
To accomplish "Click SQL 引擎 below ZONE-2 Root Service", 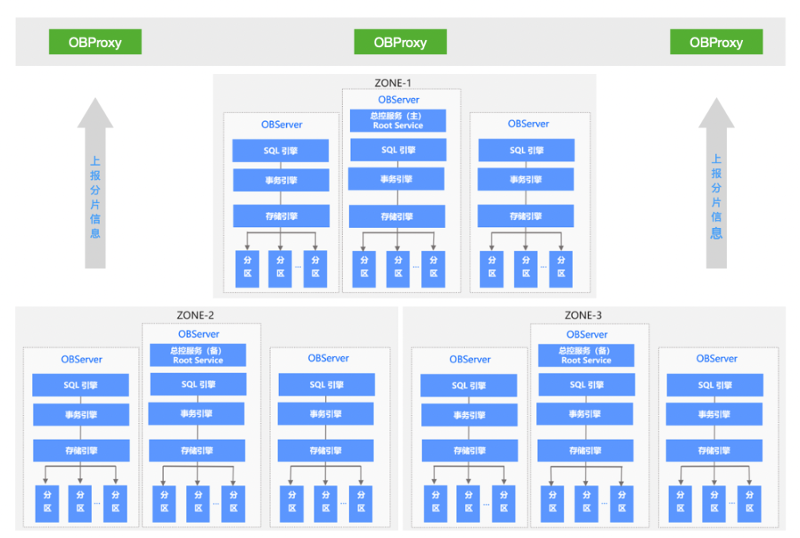I will 198,384.
